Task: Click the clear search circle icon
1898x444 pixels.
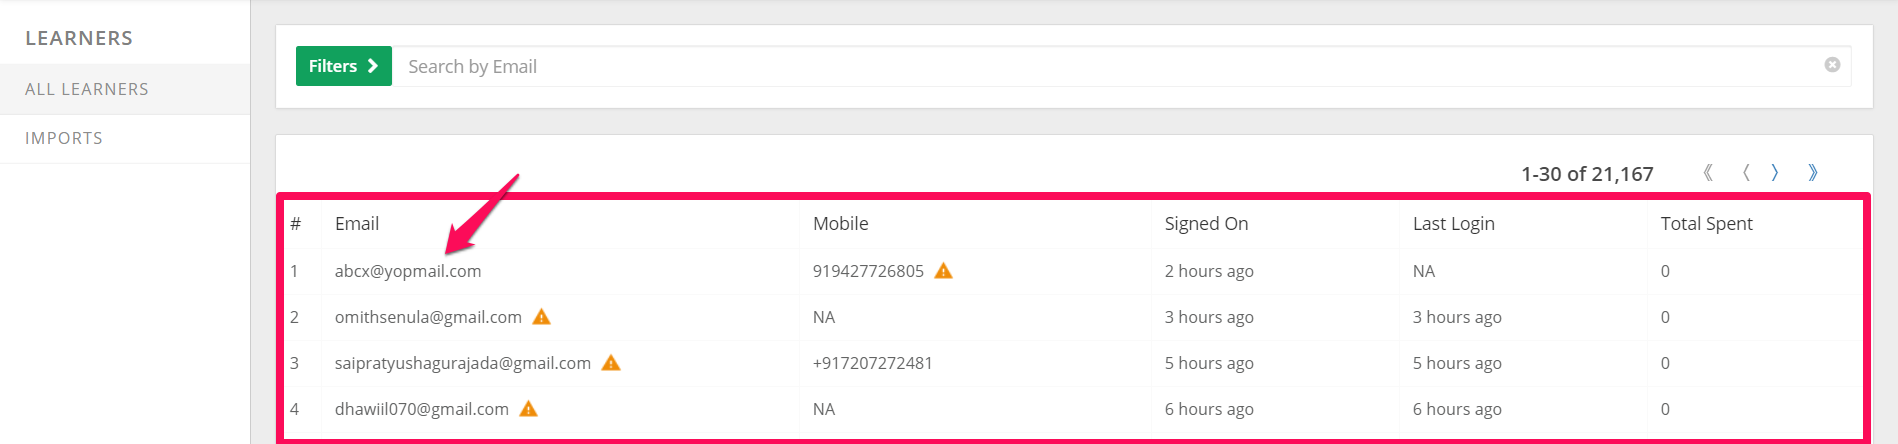Action: pyautogui.click(x=1832, y=65)
